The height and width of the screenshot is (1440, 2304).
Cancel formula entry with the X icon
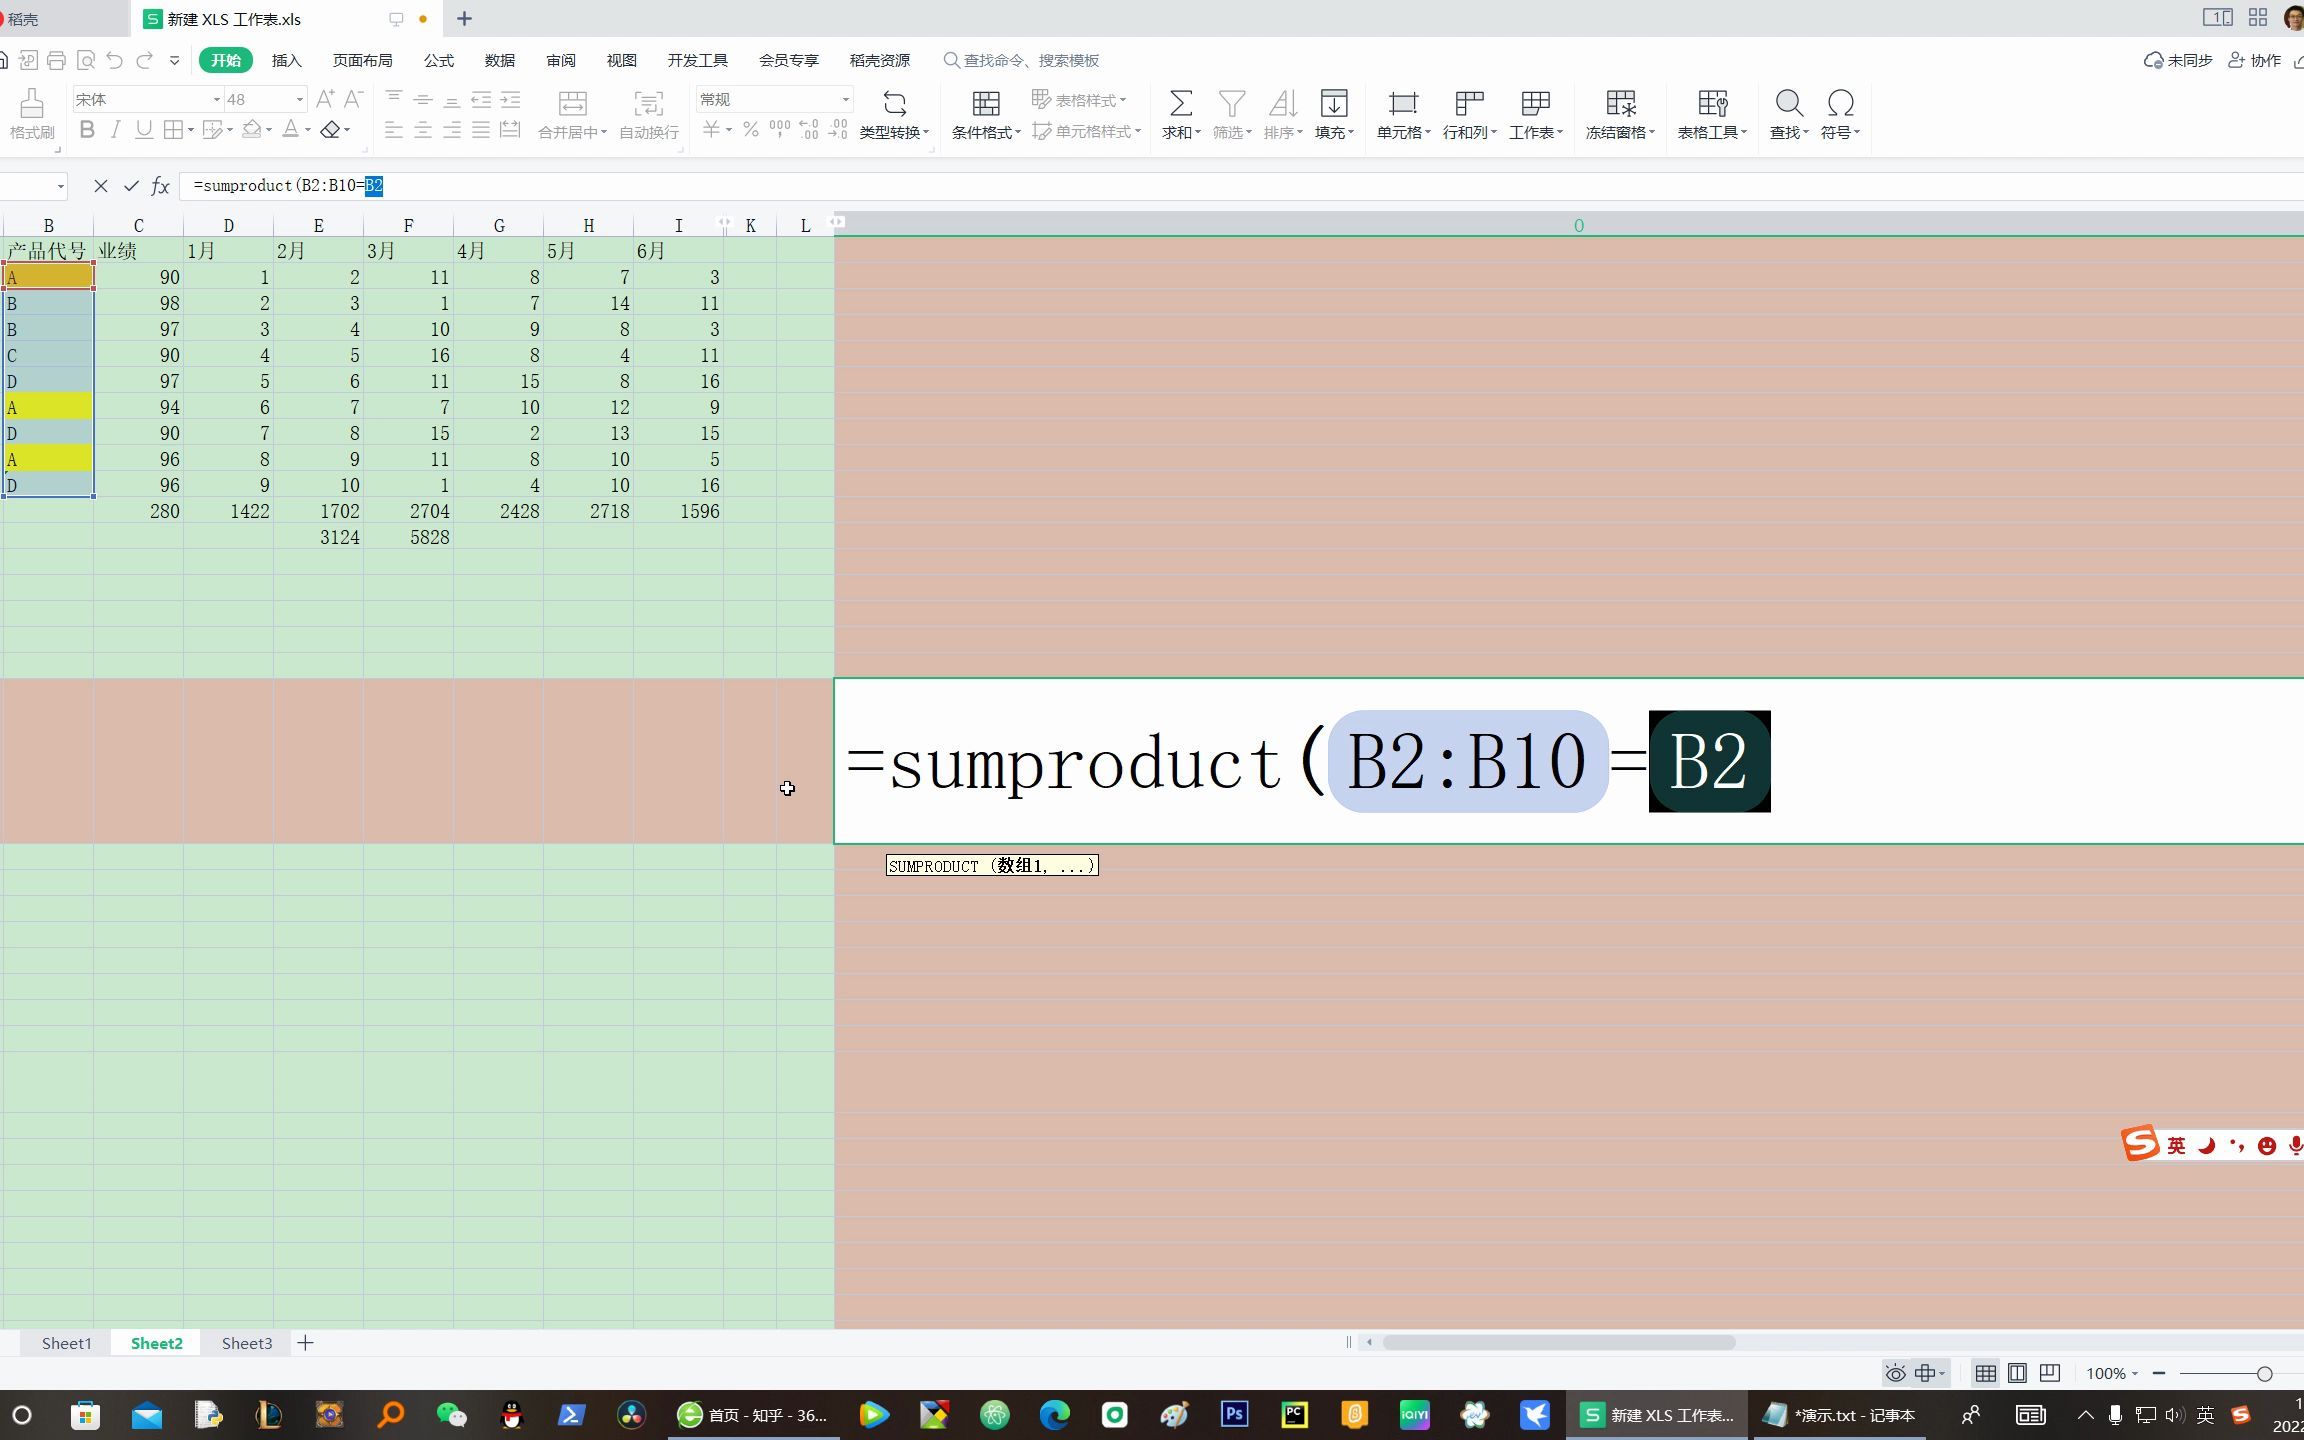click(x=100, y=186)
